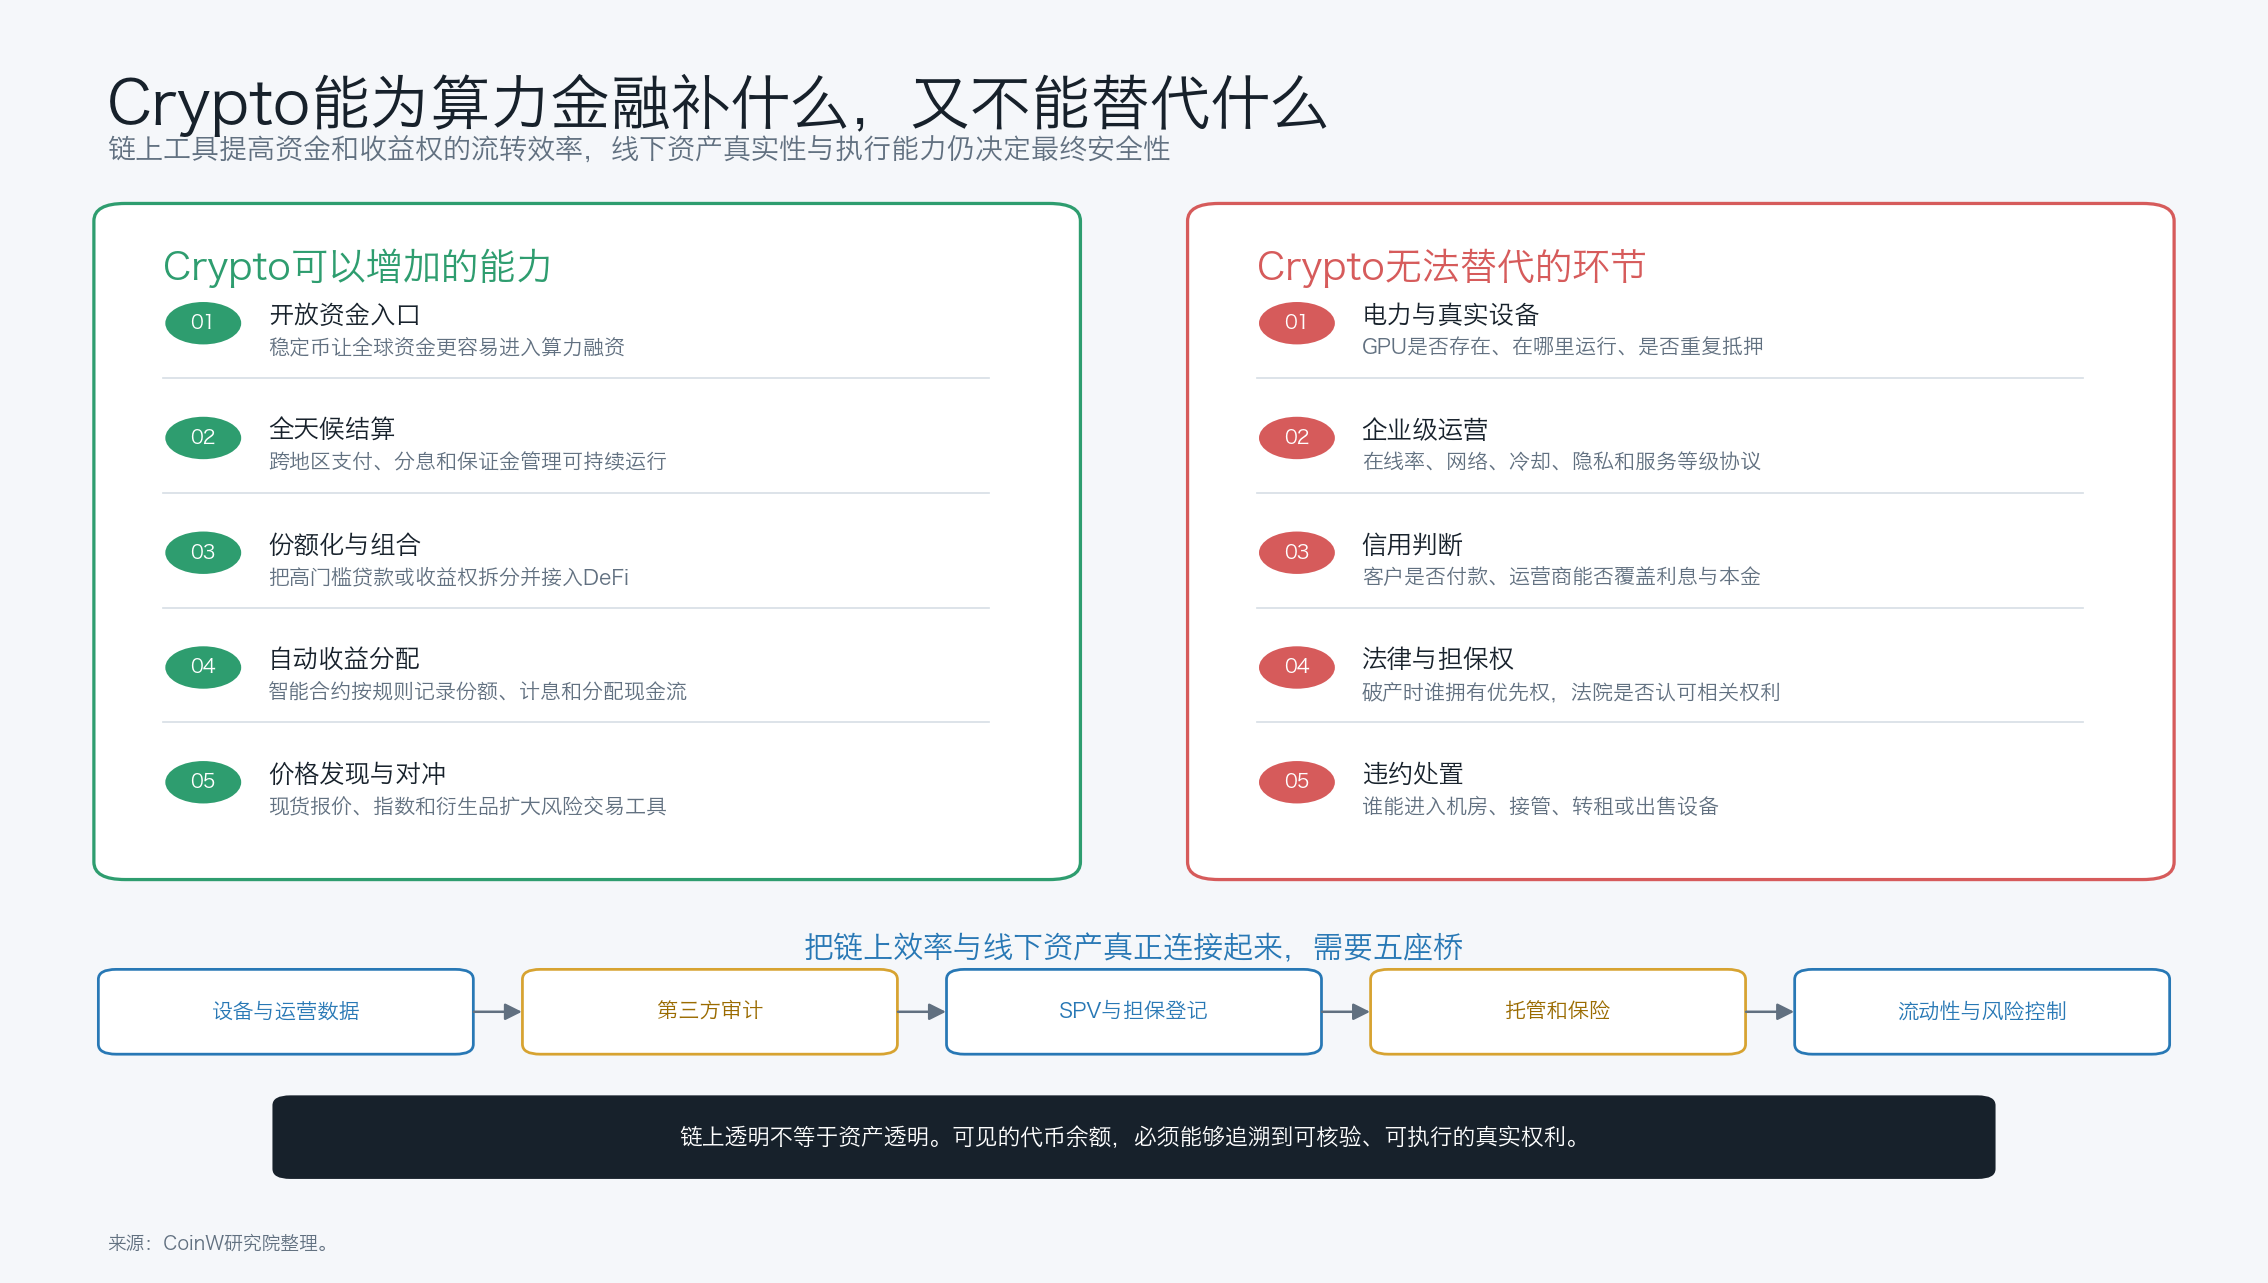Click green badge 03 beside 份额化与组合
Image resolution: width=2268 pixels, height=1283 pixels.
(203, 552)
